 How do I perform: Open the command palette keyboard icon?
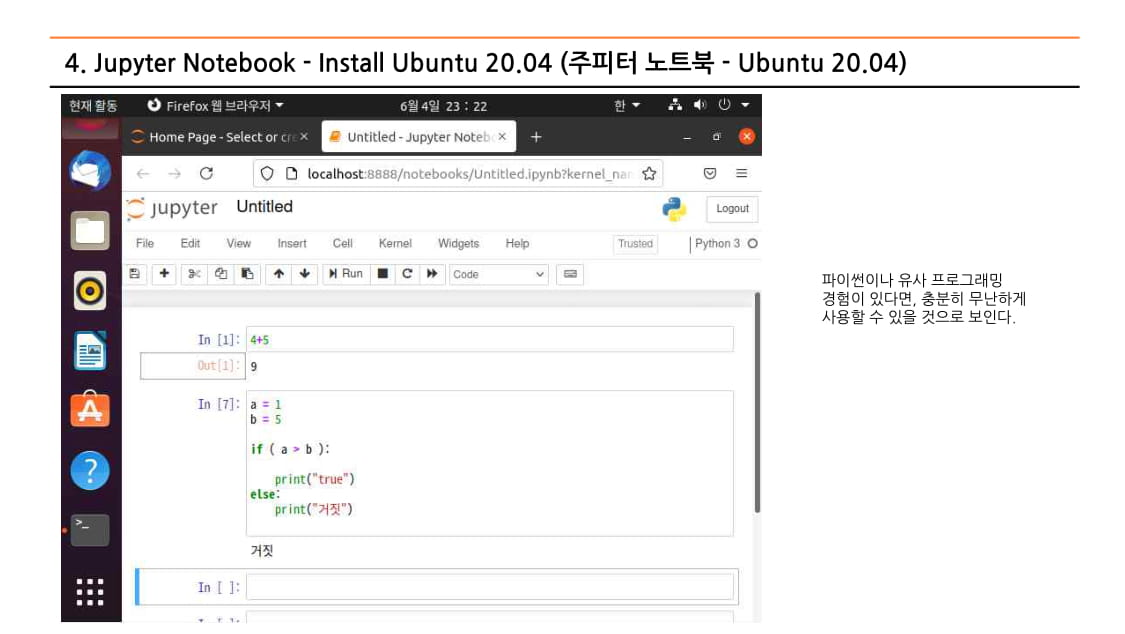tap(570, 274)
